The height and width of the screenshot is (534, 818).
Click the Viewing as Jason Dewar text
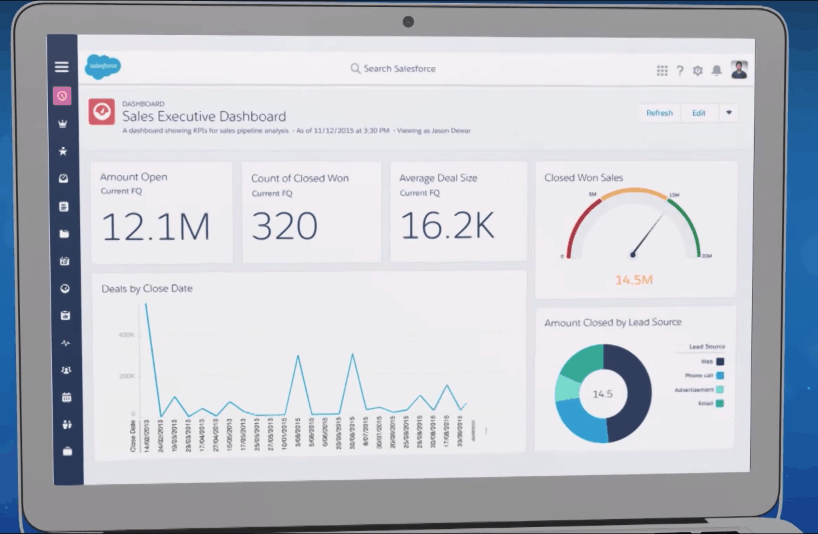click(434, 130)
